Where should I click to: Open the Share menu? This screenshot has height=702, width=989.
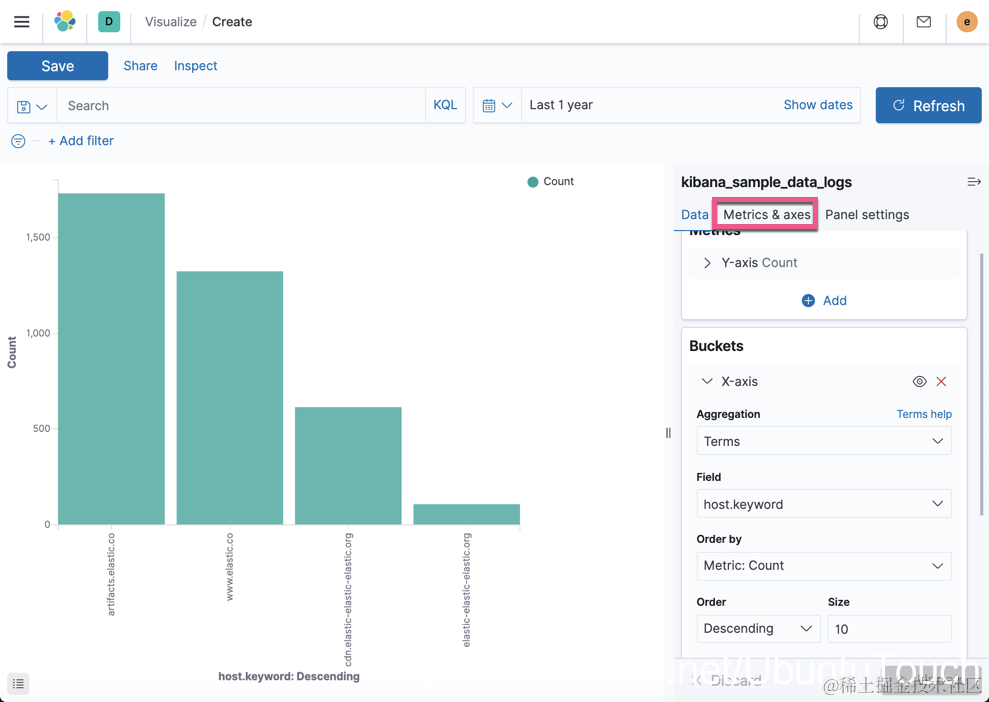pyautogui.click(x=140, y=66)
